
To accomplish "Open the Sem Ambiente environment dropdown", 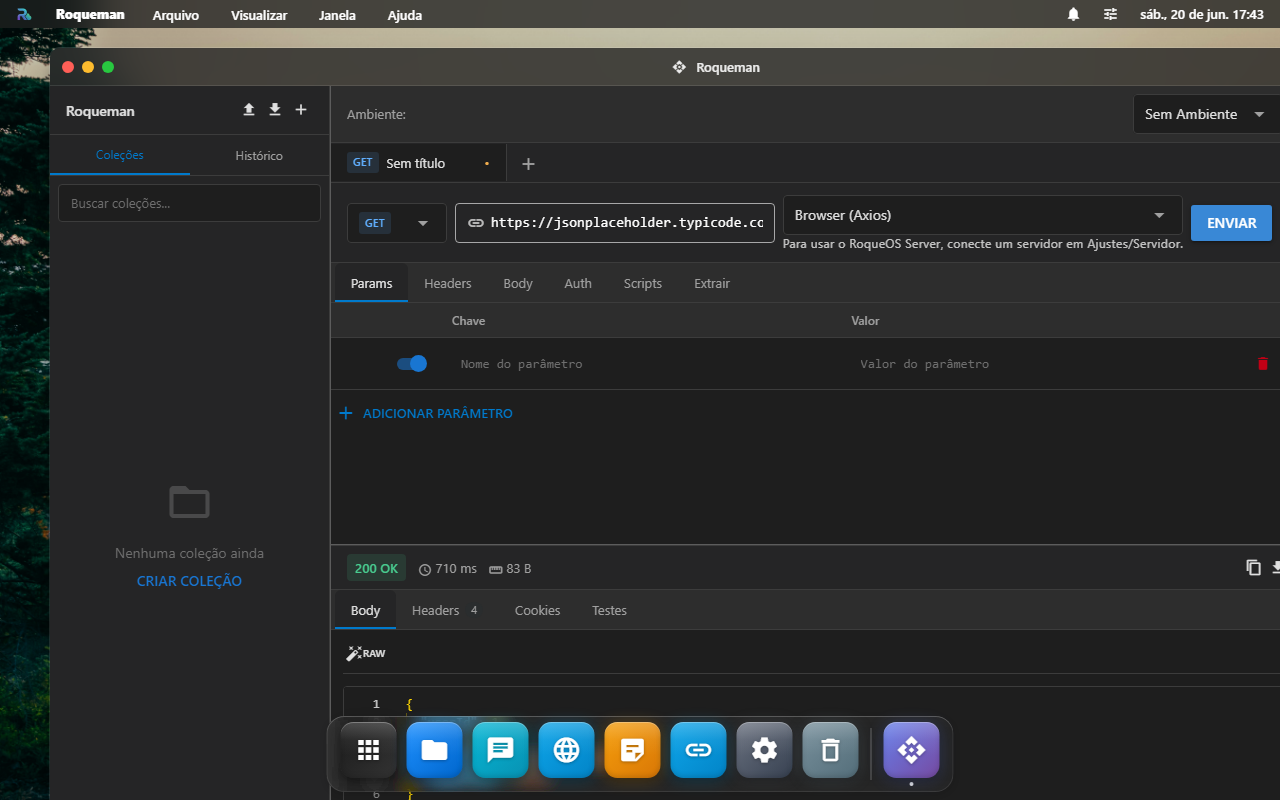I will (x=1206, y=114).
